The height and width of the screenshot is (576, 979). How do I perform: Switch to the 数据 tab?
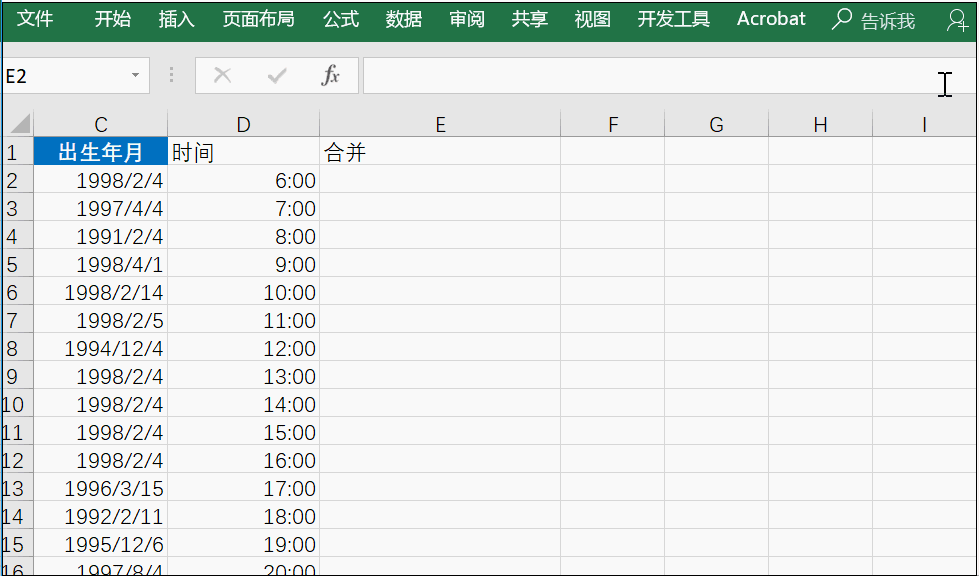tap(404, 19)
